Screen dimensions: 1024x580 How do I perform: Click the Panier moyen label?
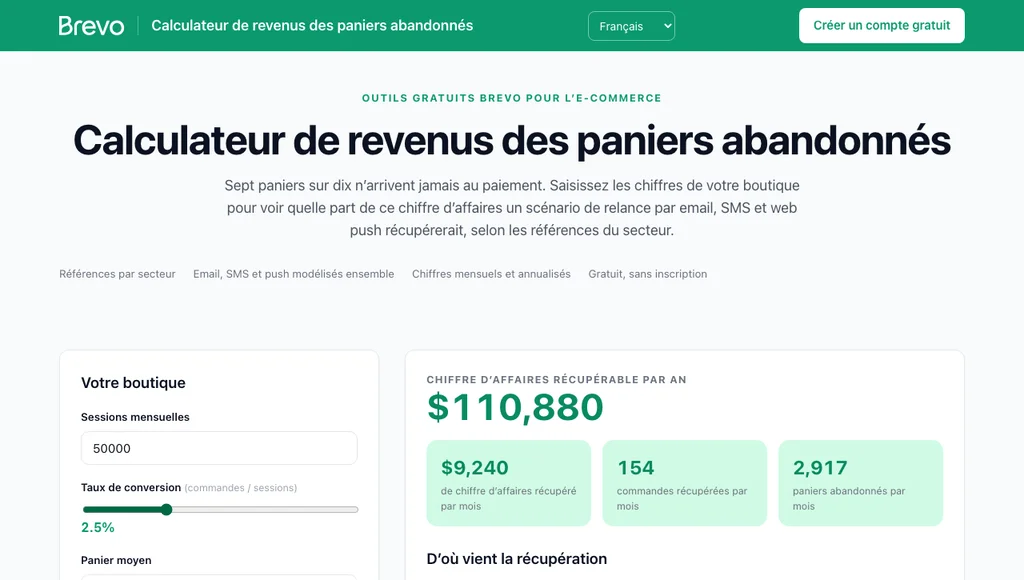point(116,560)
